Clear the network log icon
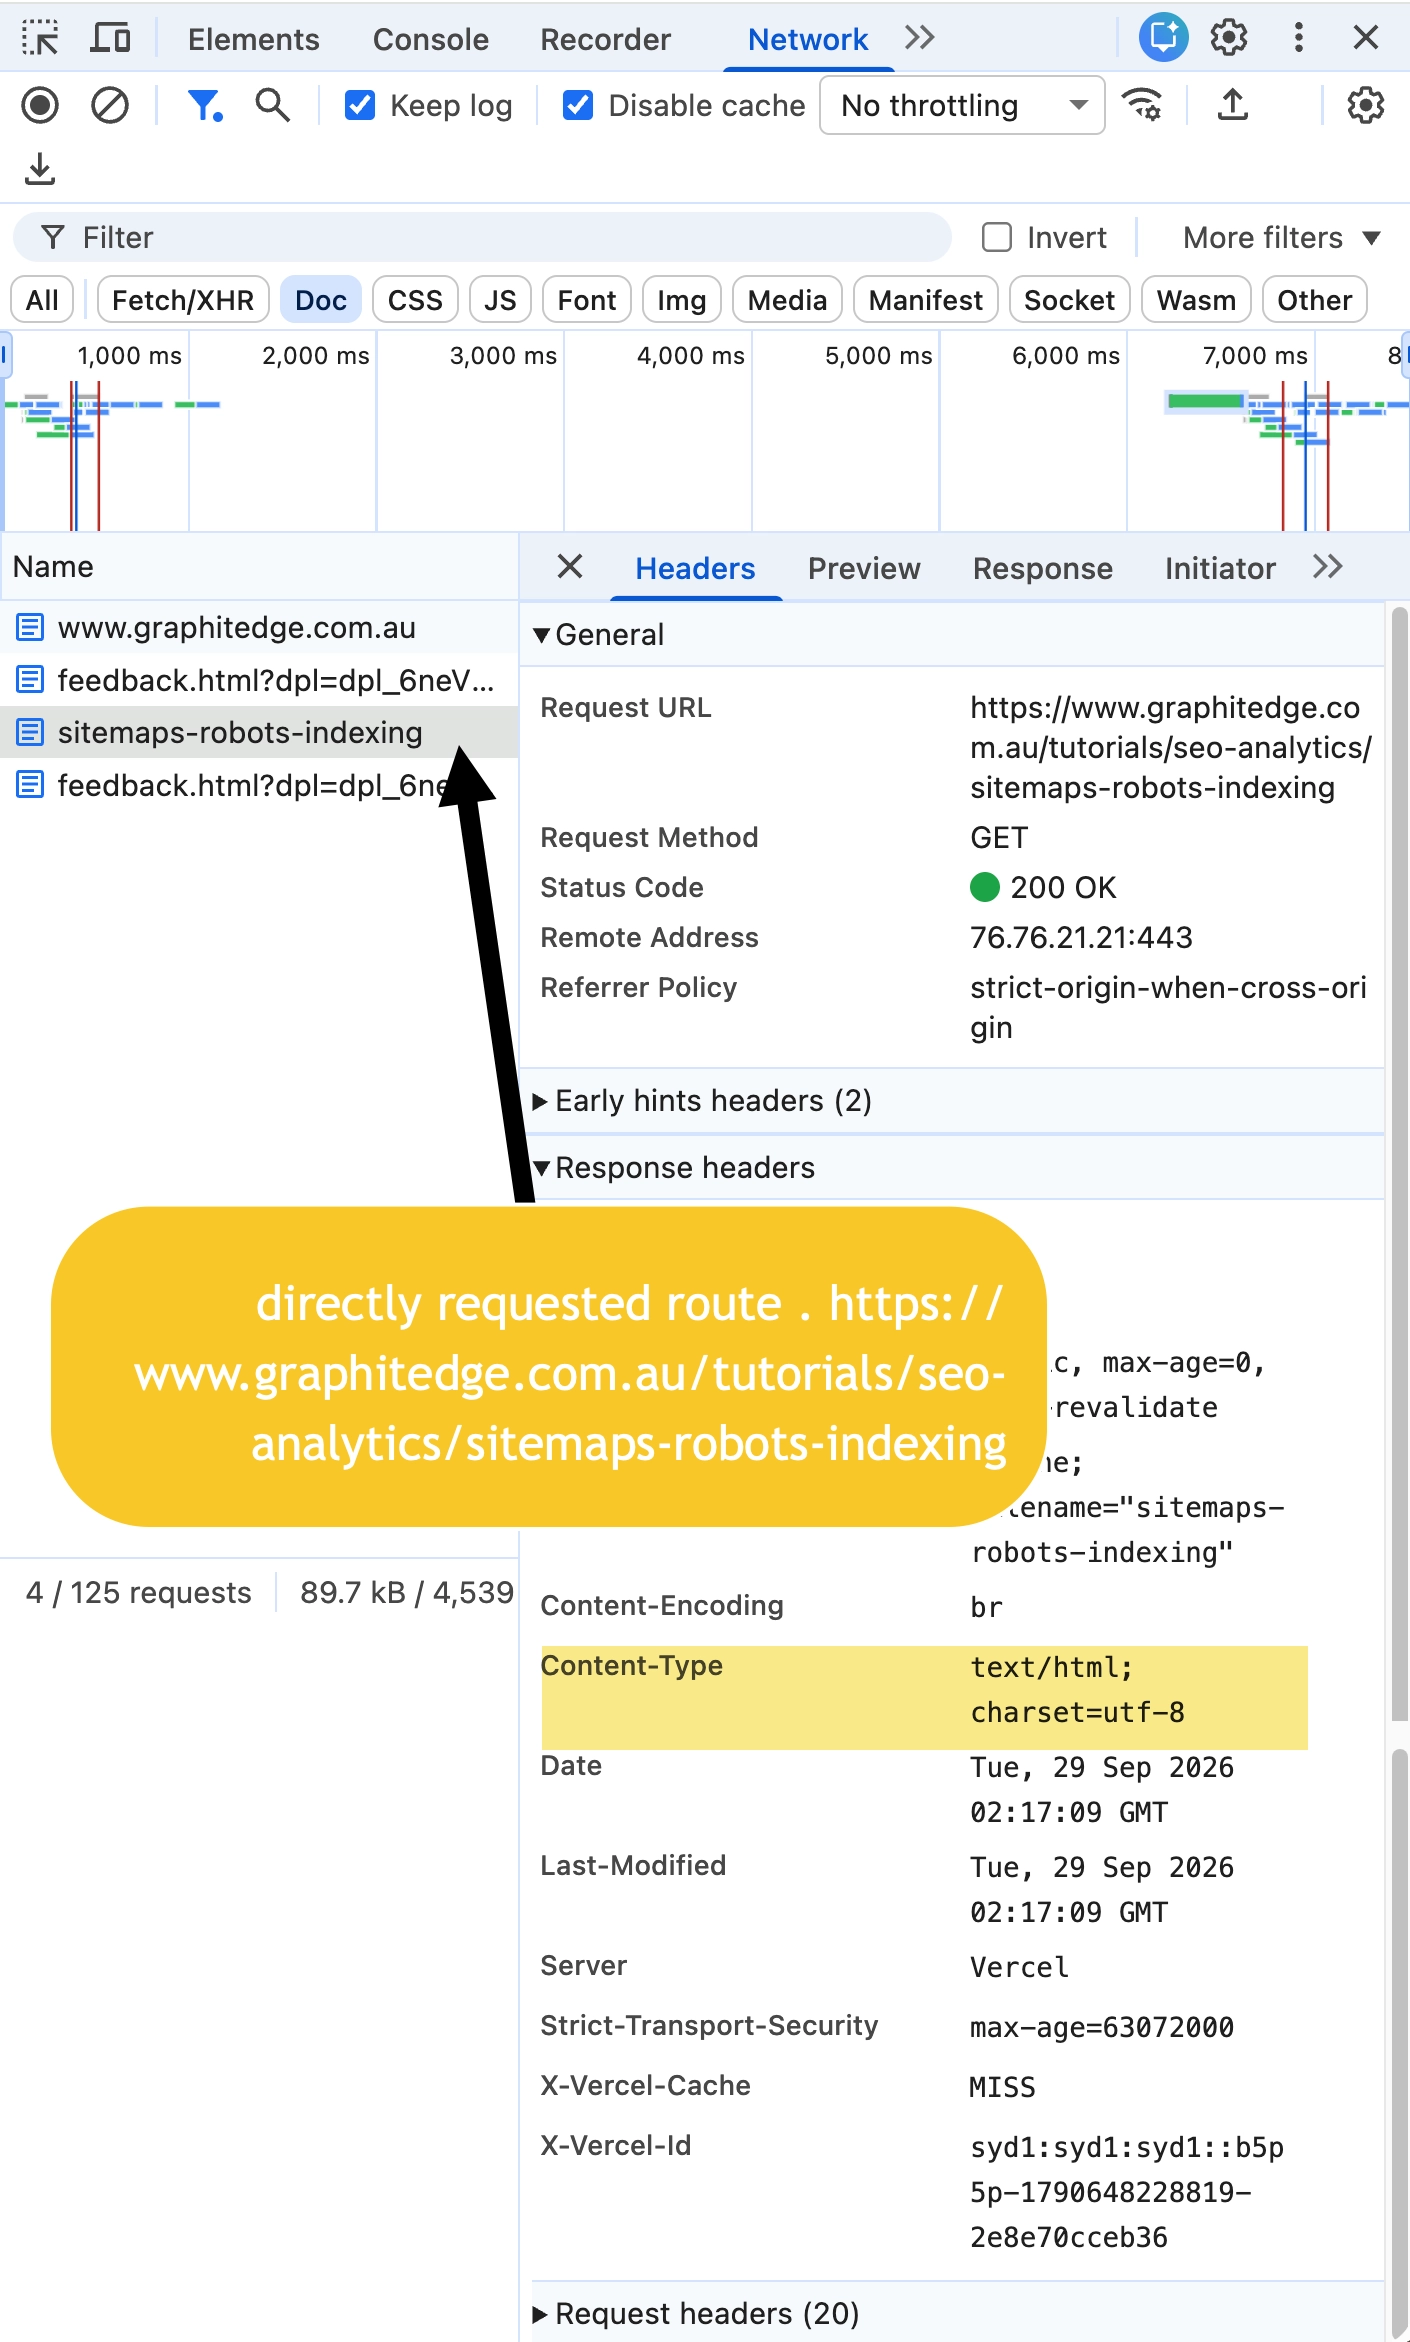The height and width of the screenshot is (2342, 1410). tap(110, 105)
